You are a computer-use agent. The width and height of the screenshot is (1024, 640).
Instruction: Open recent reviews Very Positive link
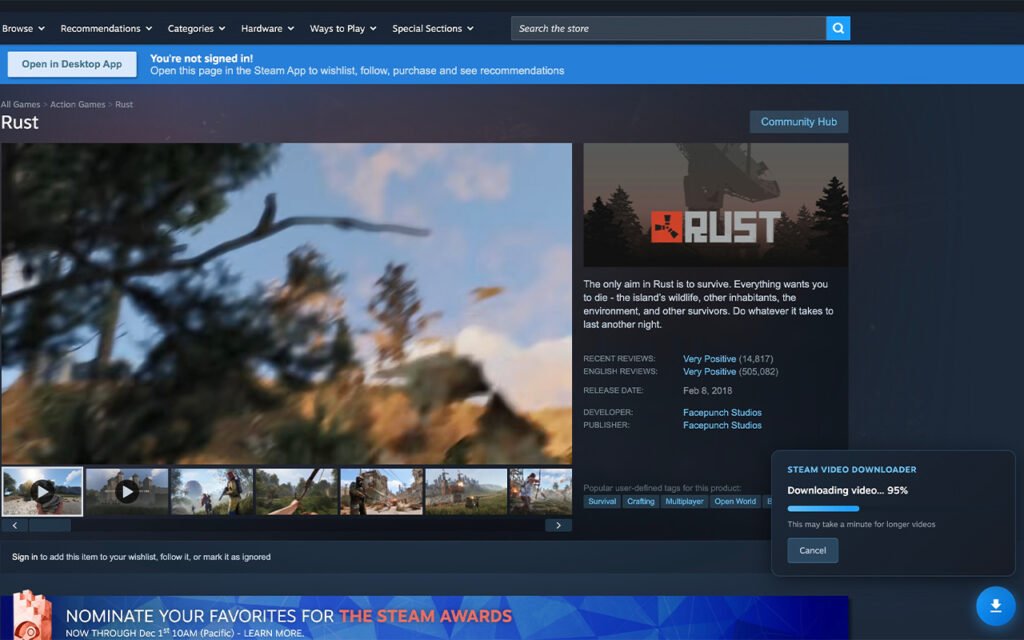tap(709, 359)
